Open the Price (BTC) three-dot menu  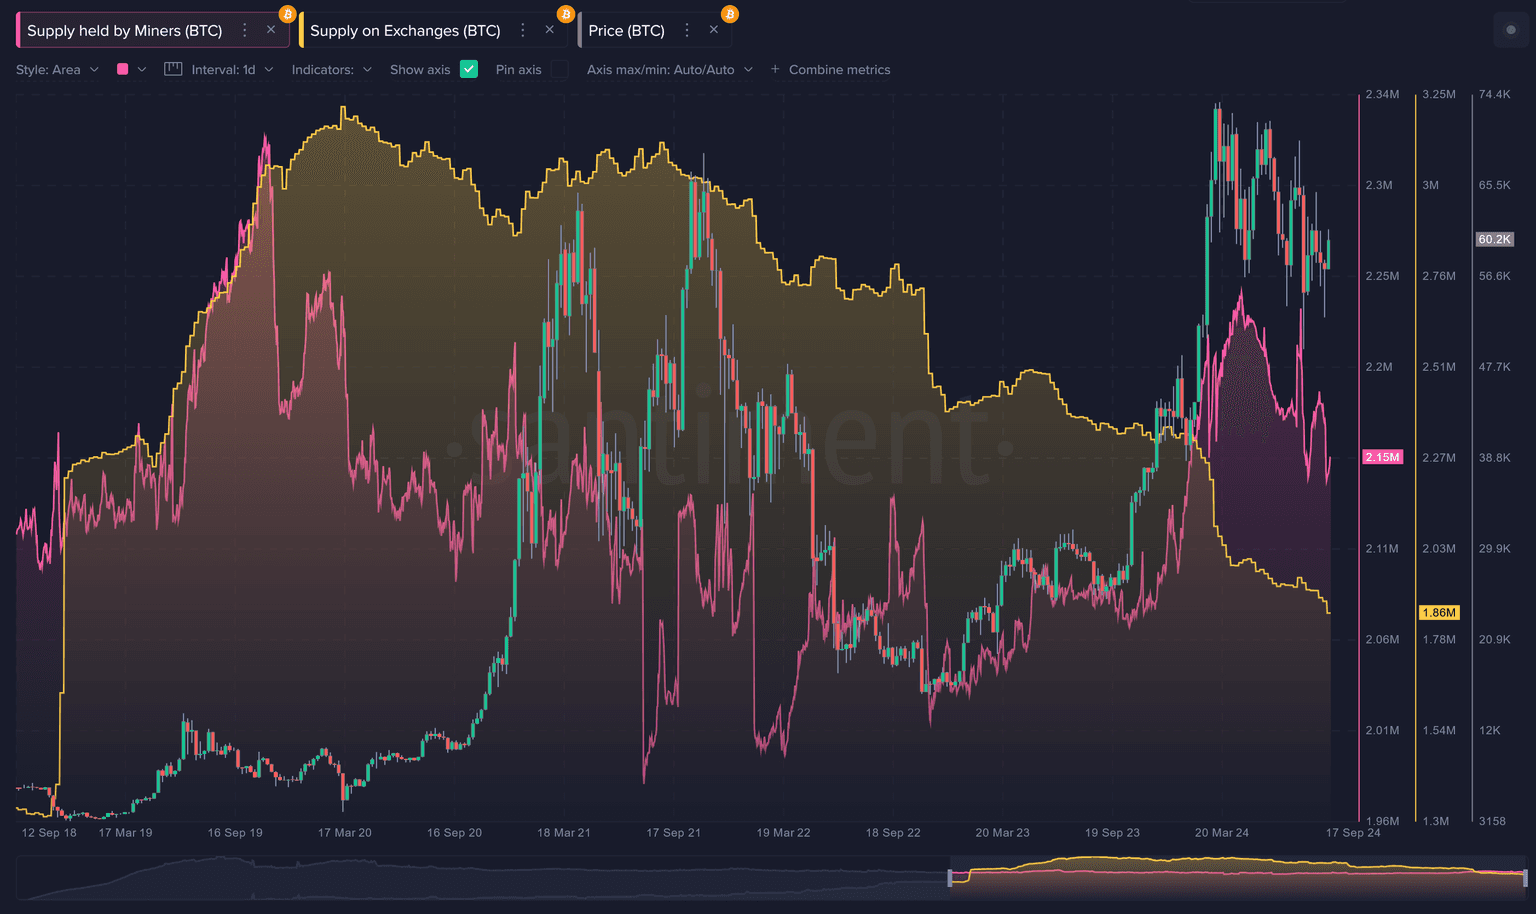[x=687, y=31]
